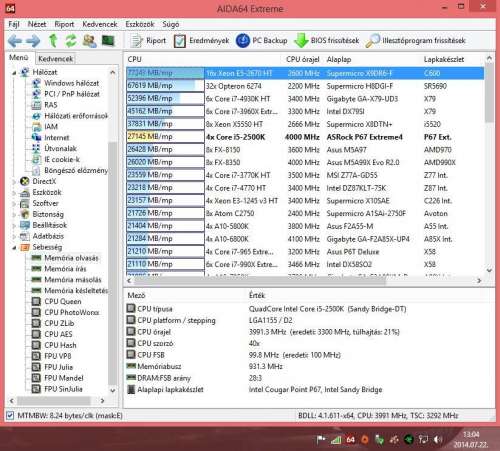This screenshot has height=451, width=500.
Task: Expand the Adatbázis tree node
Action: pos(14,236)
